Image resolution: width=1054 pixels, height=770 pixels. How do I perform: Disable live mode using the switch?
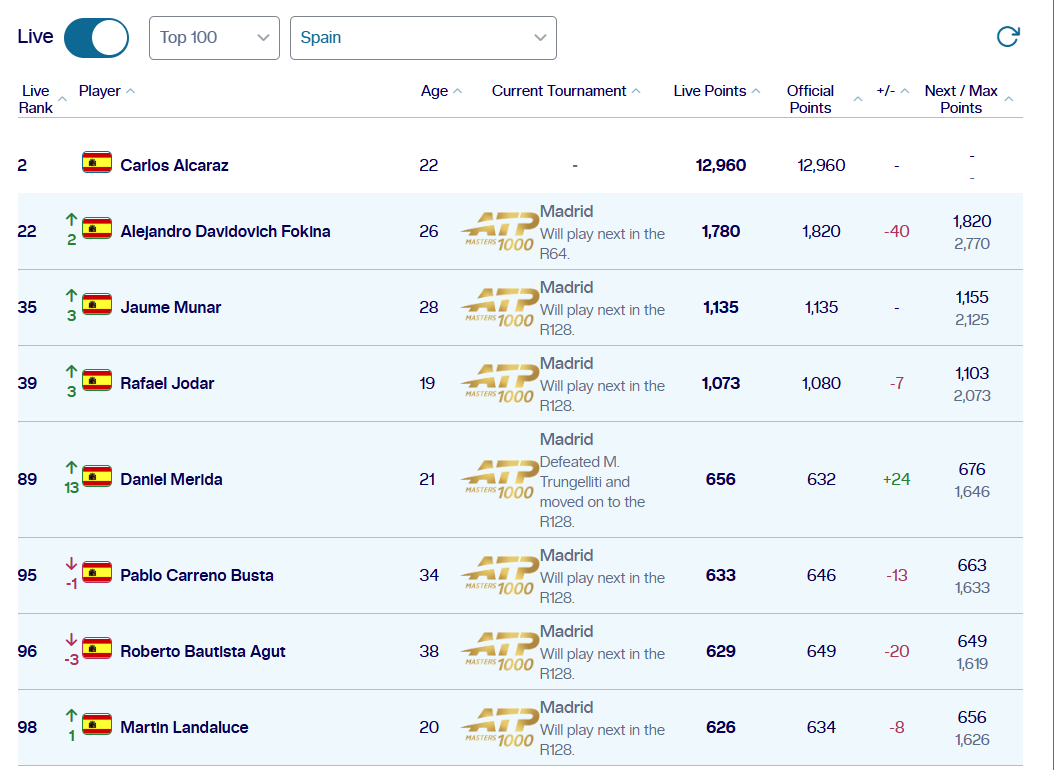coord(96,37)
